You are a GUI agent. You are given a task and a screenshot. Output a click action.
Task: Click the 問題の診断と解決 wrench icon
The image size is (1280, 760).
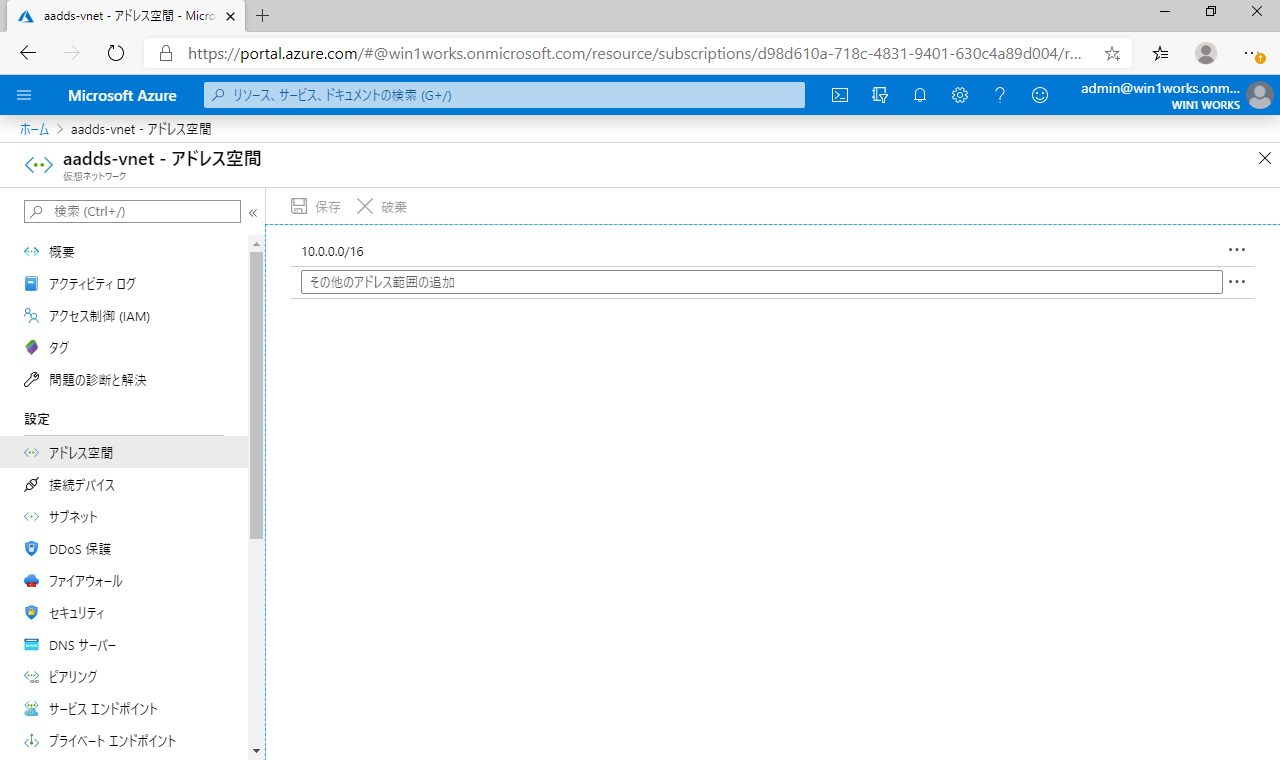32,380
